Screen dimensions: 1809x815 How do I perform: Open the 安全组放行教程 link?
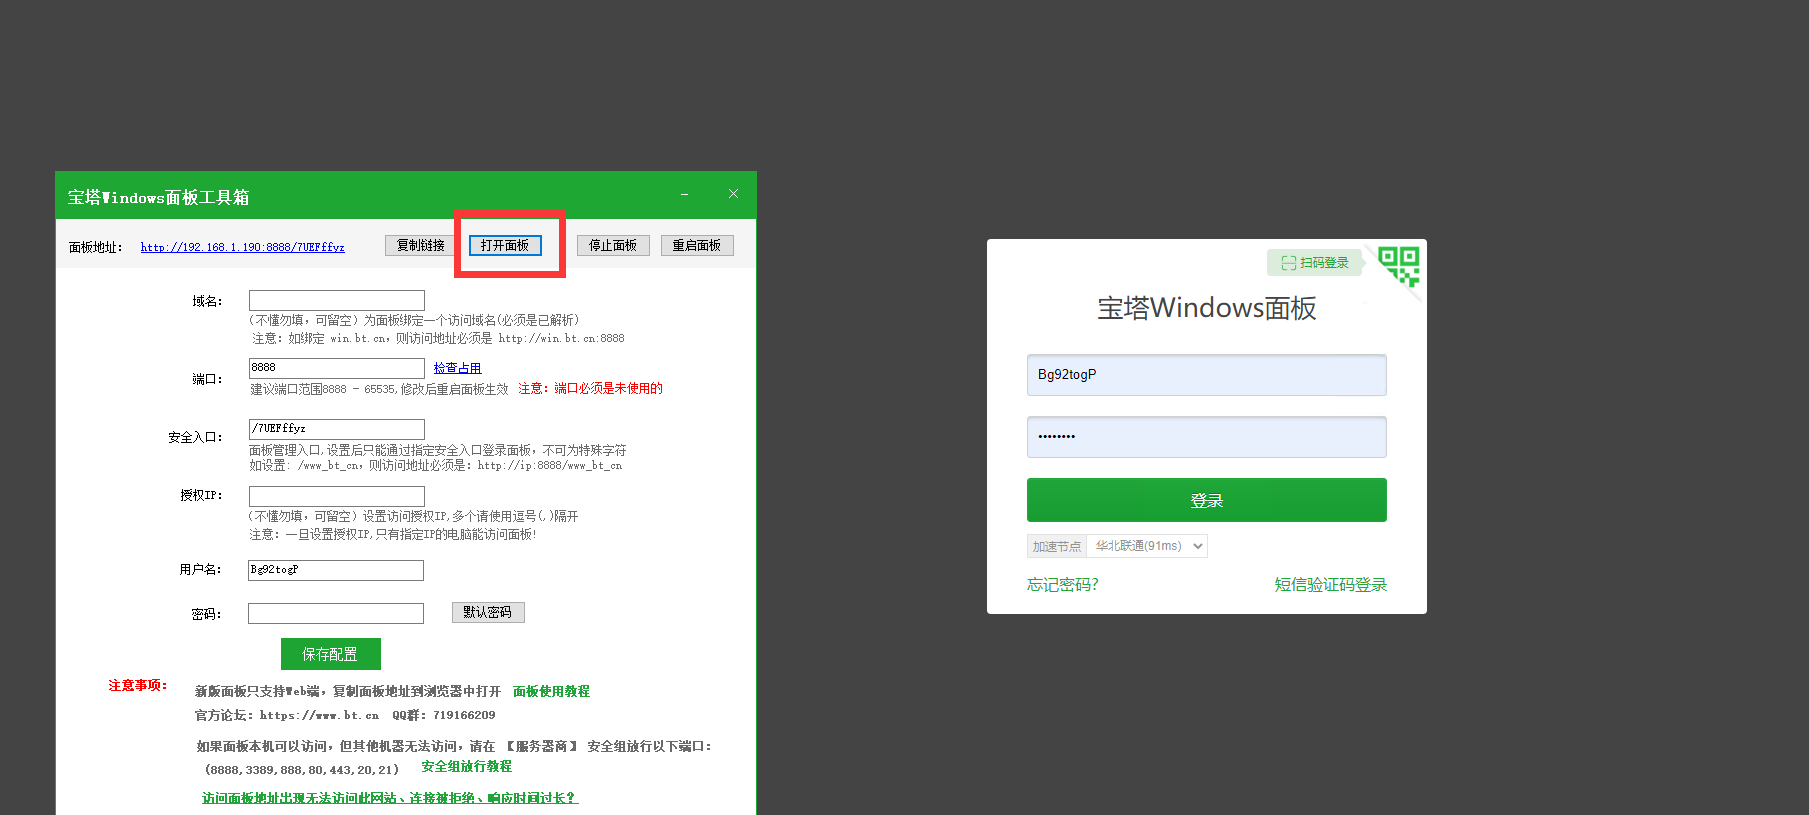pos(466,766)
